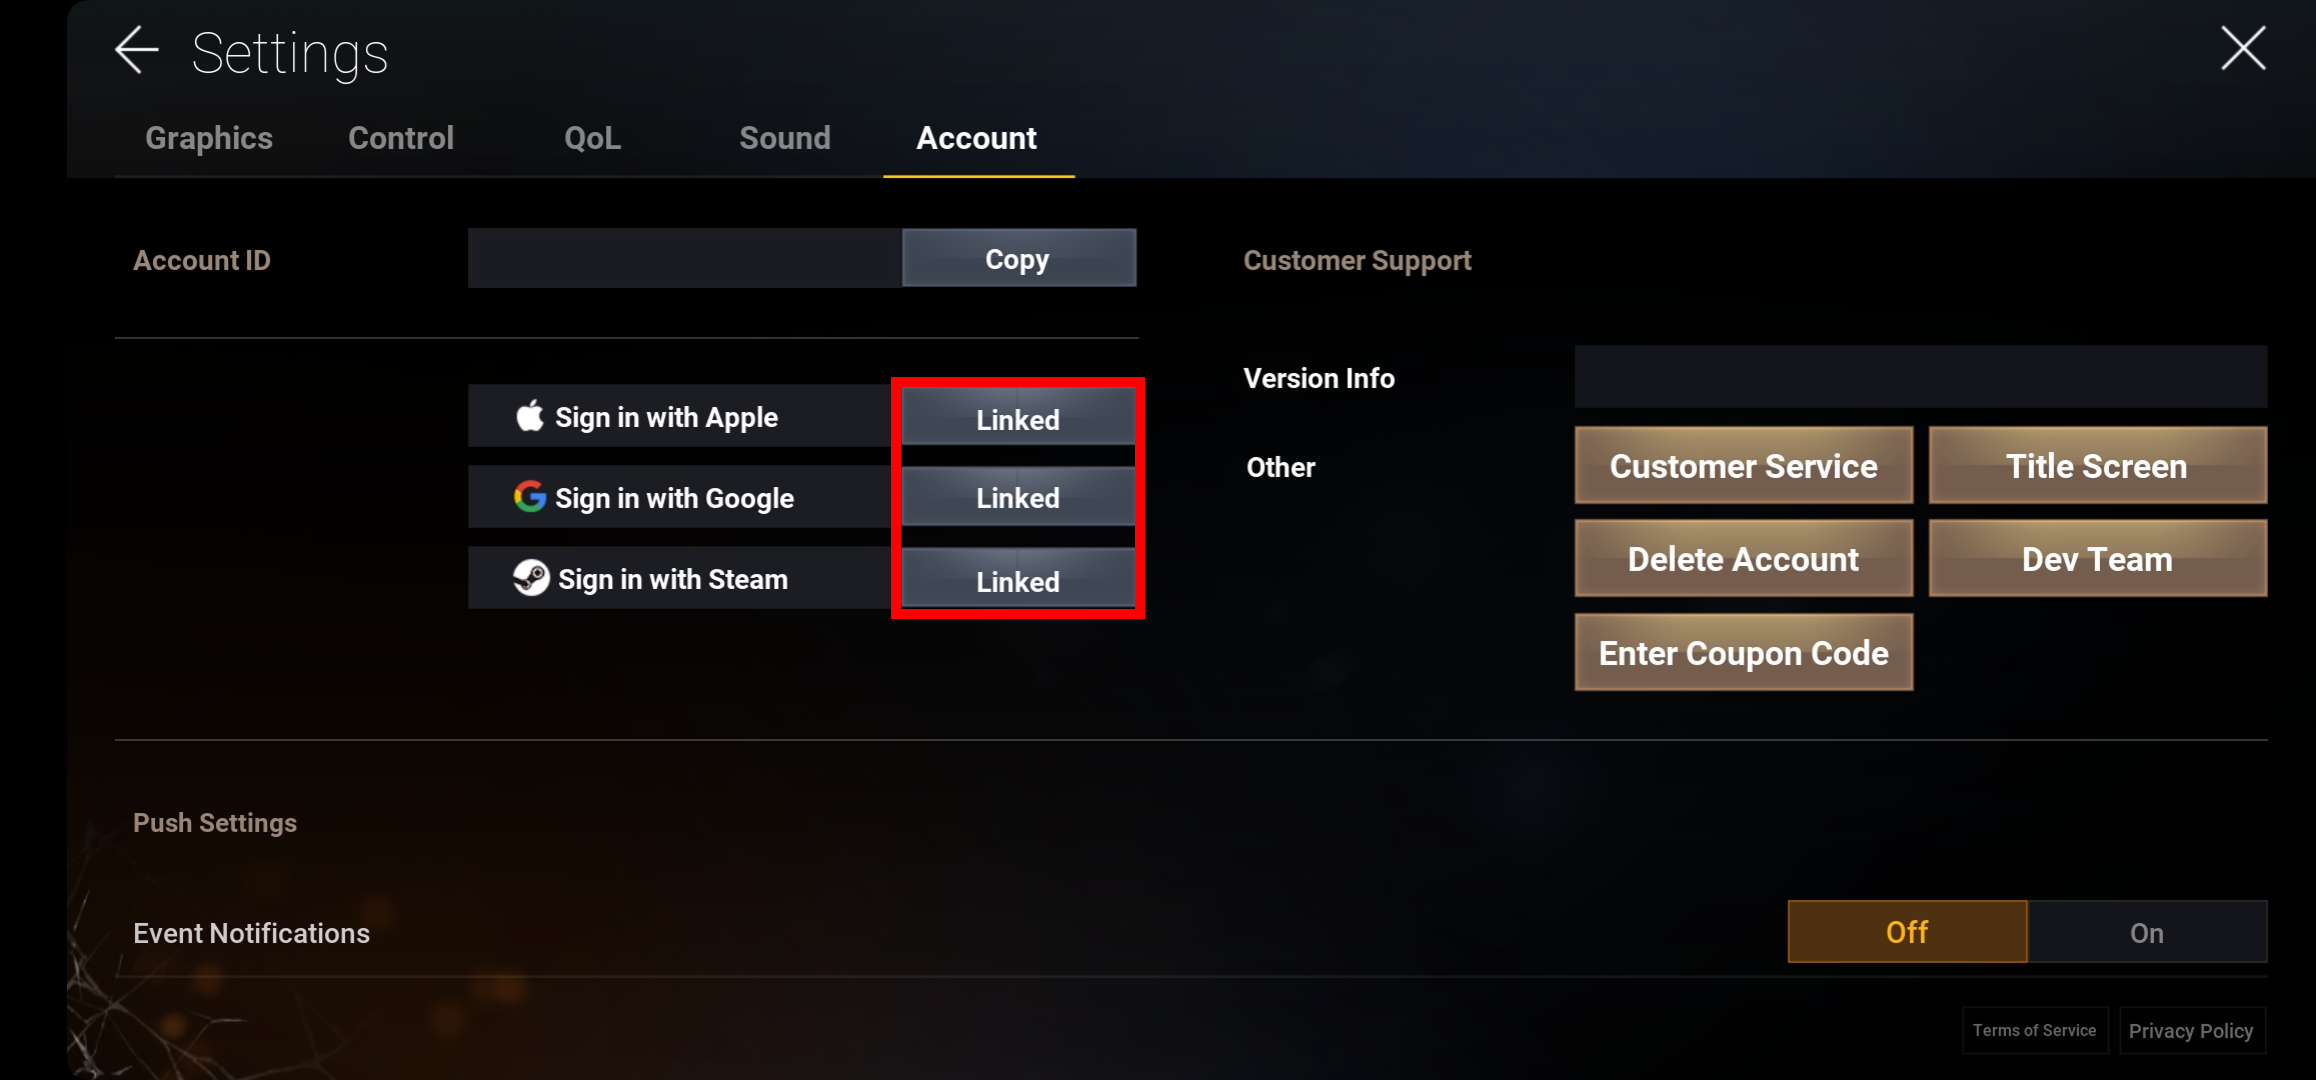This screenshot has height=1080, width=2316.
Task: Click the Event Notifications label
Action: [251, 933]
